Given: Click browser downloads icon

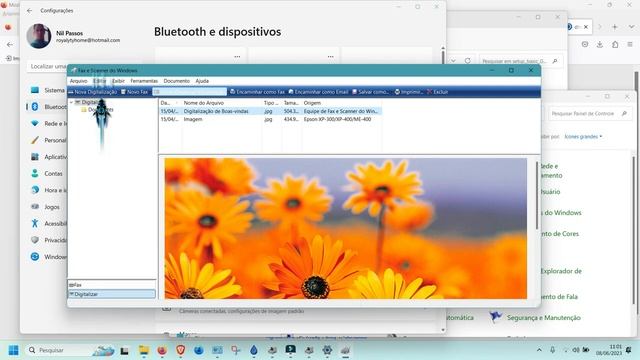Looking at the screenshot, I should 600,44.
